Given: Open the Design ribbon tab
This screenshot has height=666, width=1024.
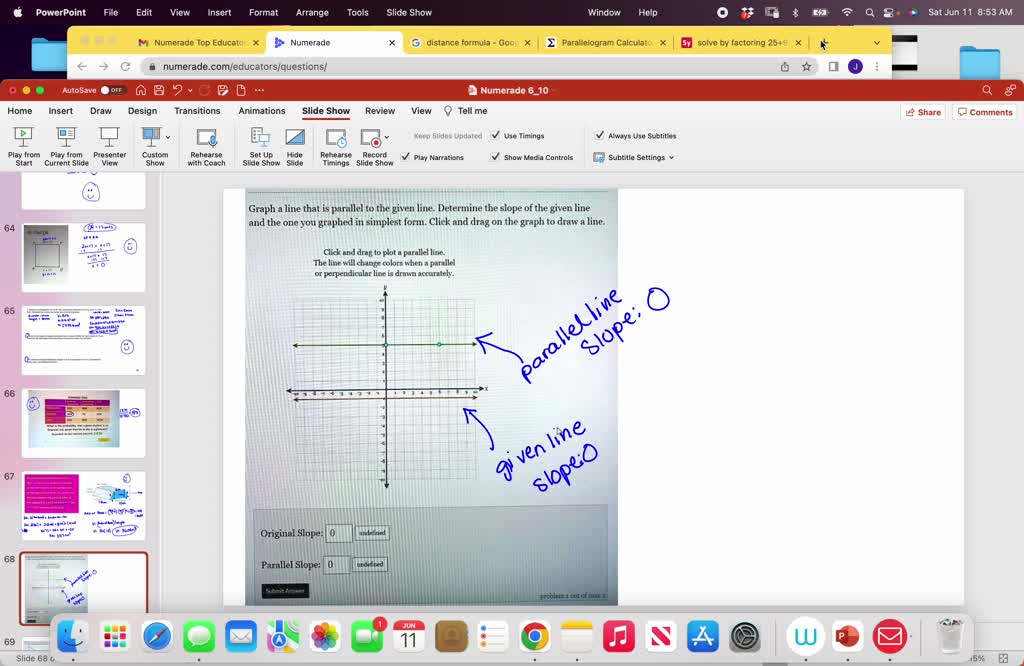Looking at the screenshot, I should tap(142, 111).
